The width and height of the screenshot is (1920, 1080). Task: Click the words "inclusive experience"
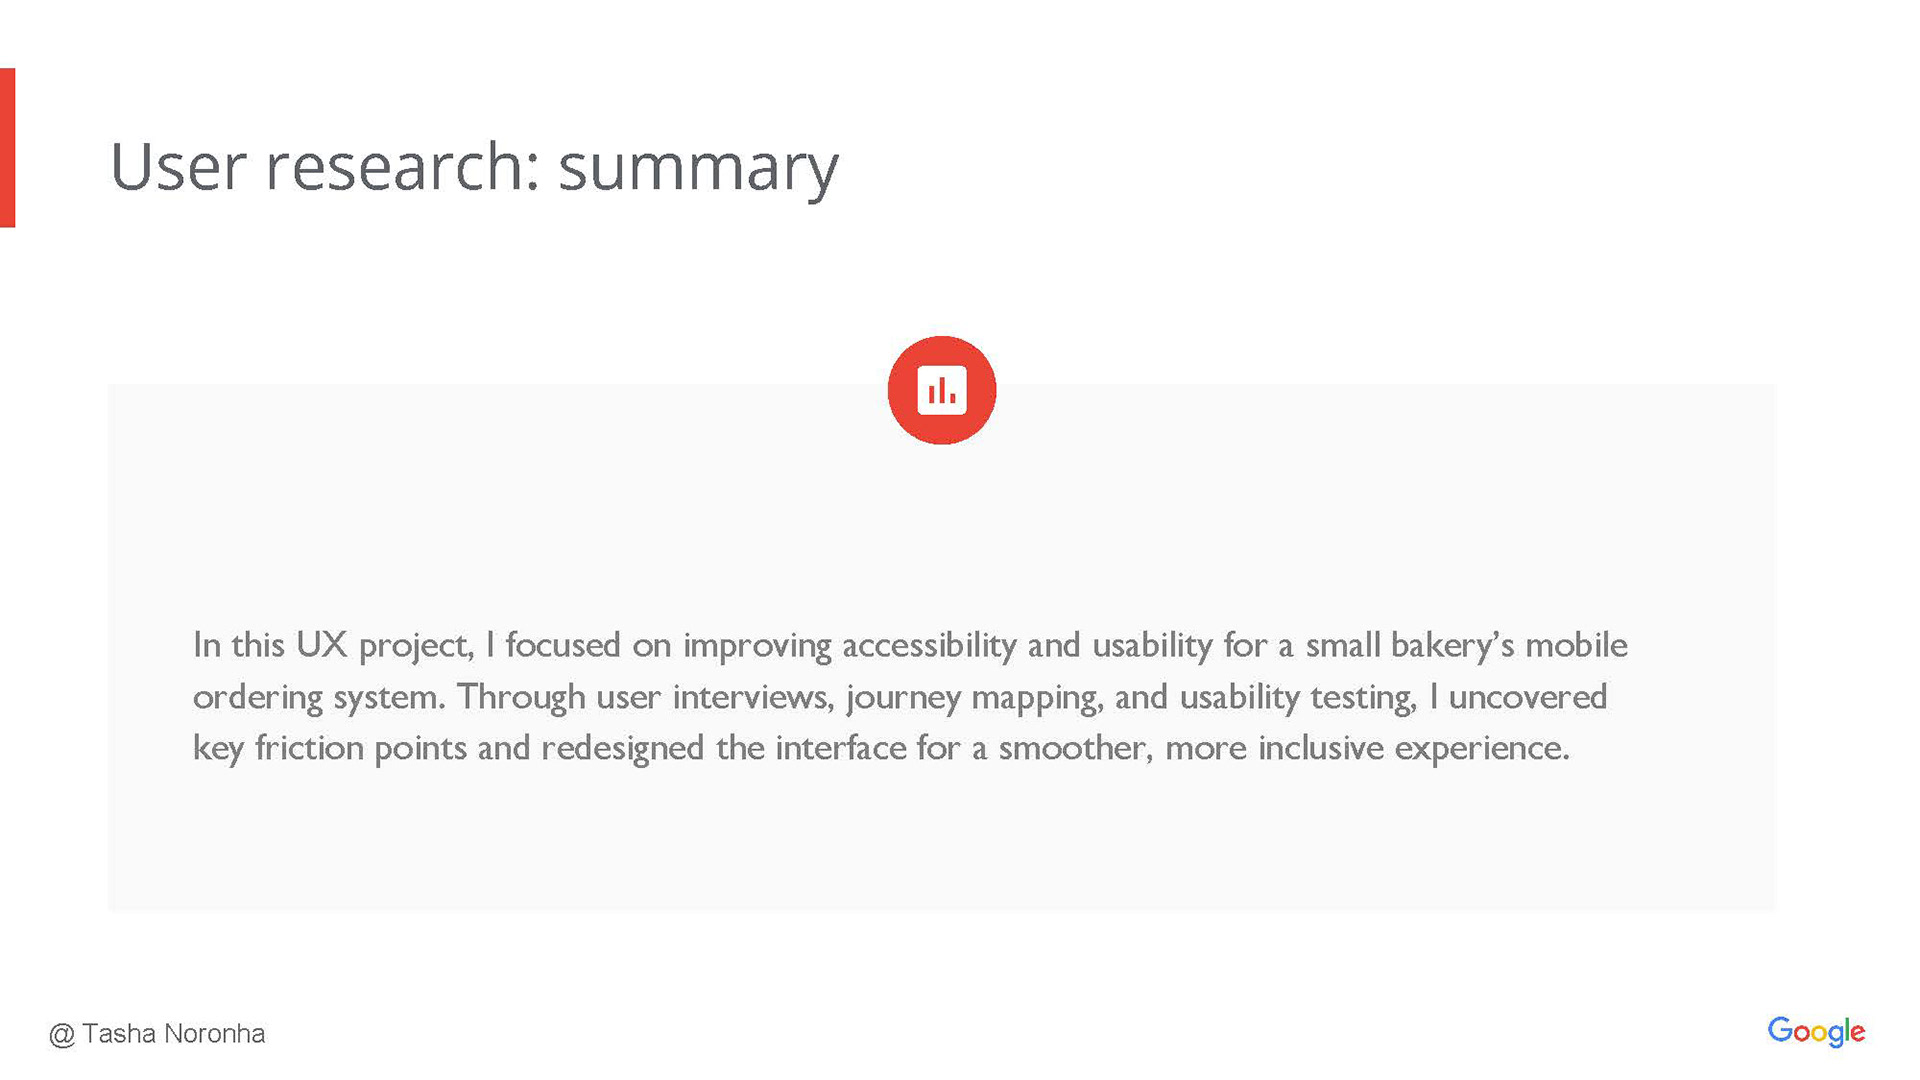click(x=1413, y=748)
